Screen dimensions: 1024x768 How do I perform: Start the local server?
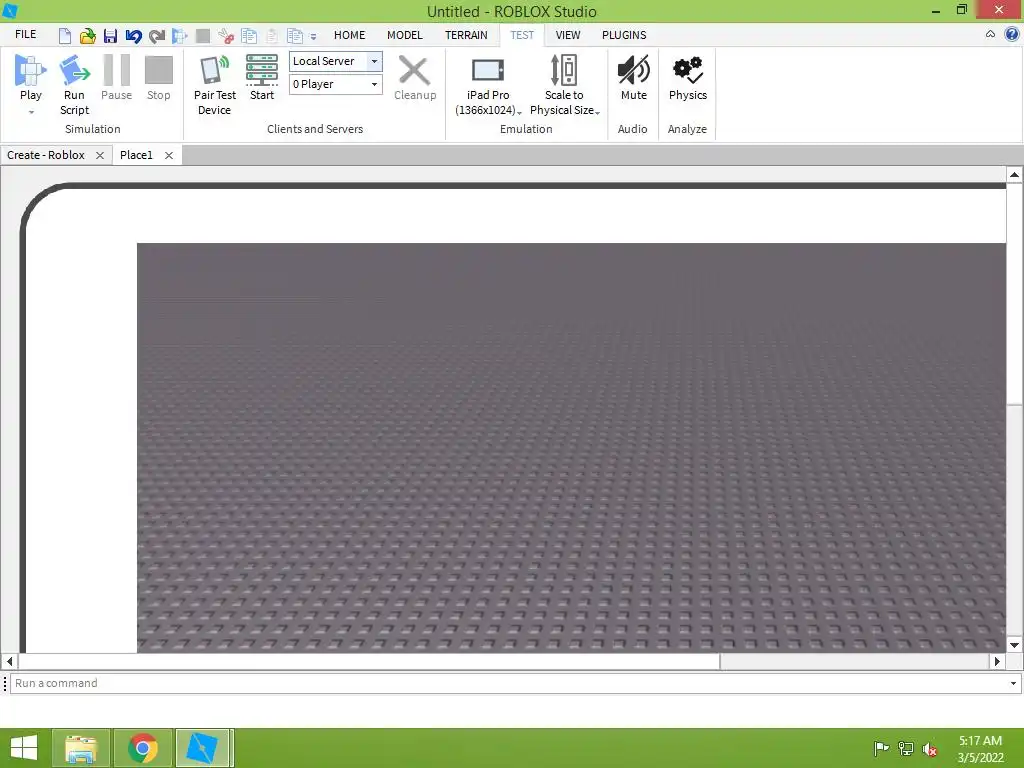coord(262,78)
